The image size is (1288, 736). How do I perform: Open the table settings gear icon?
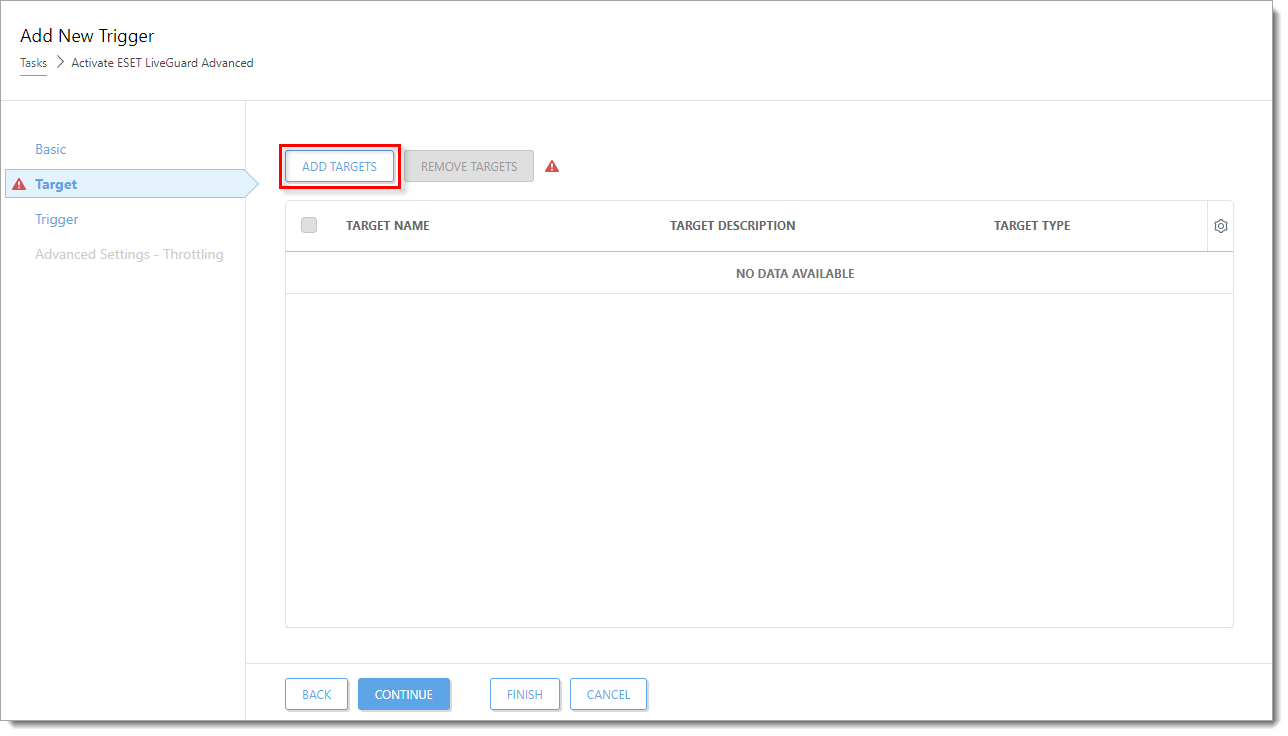[1220, 226]
